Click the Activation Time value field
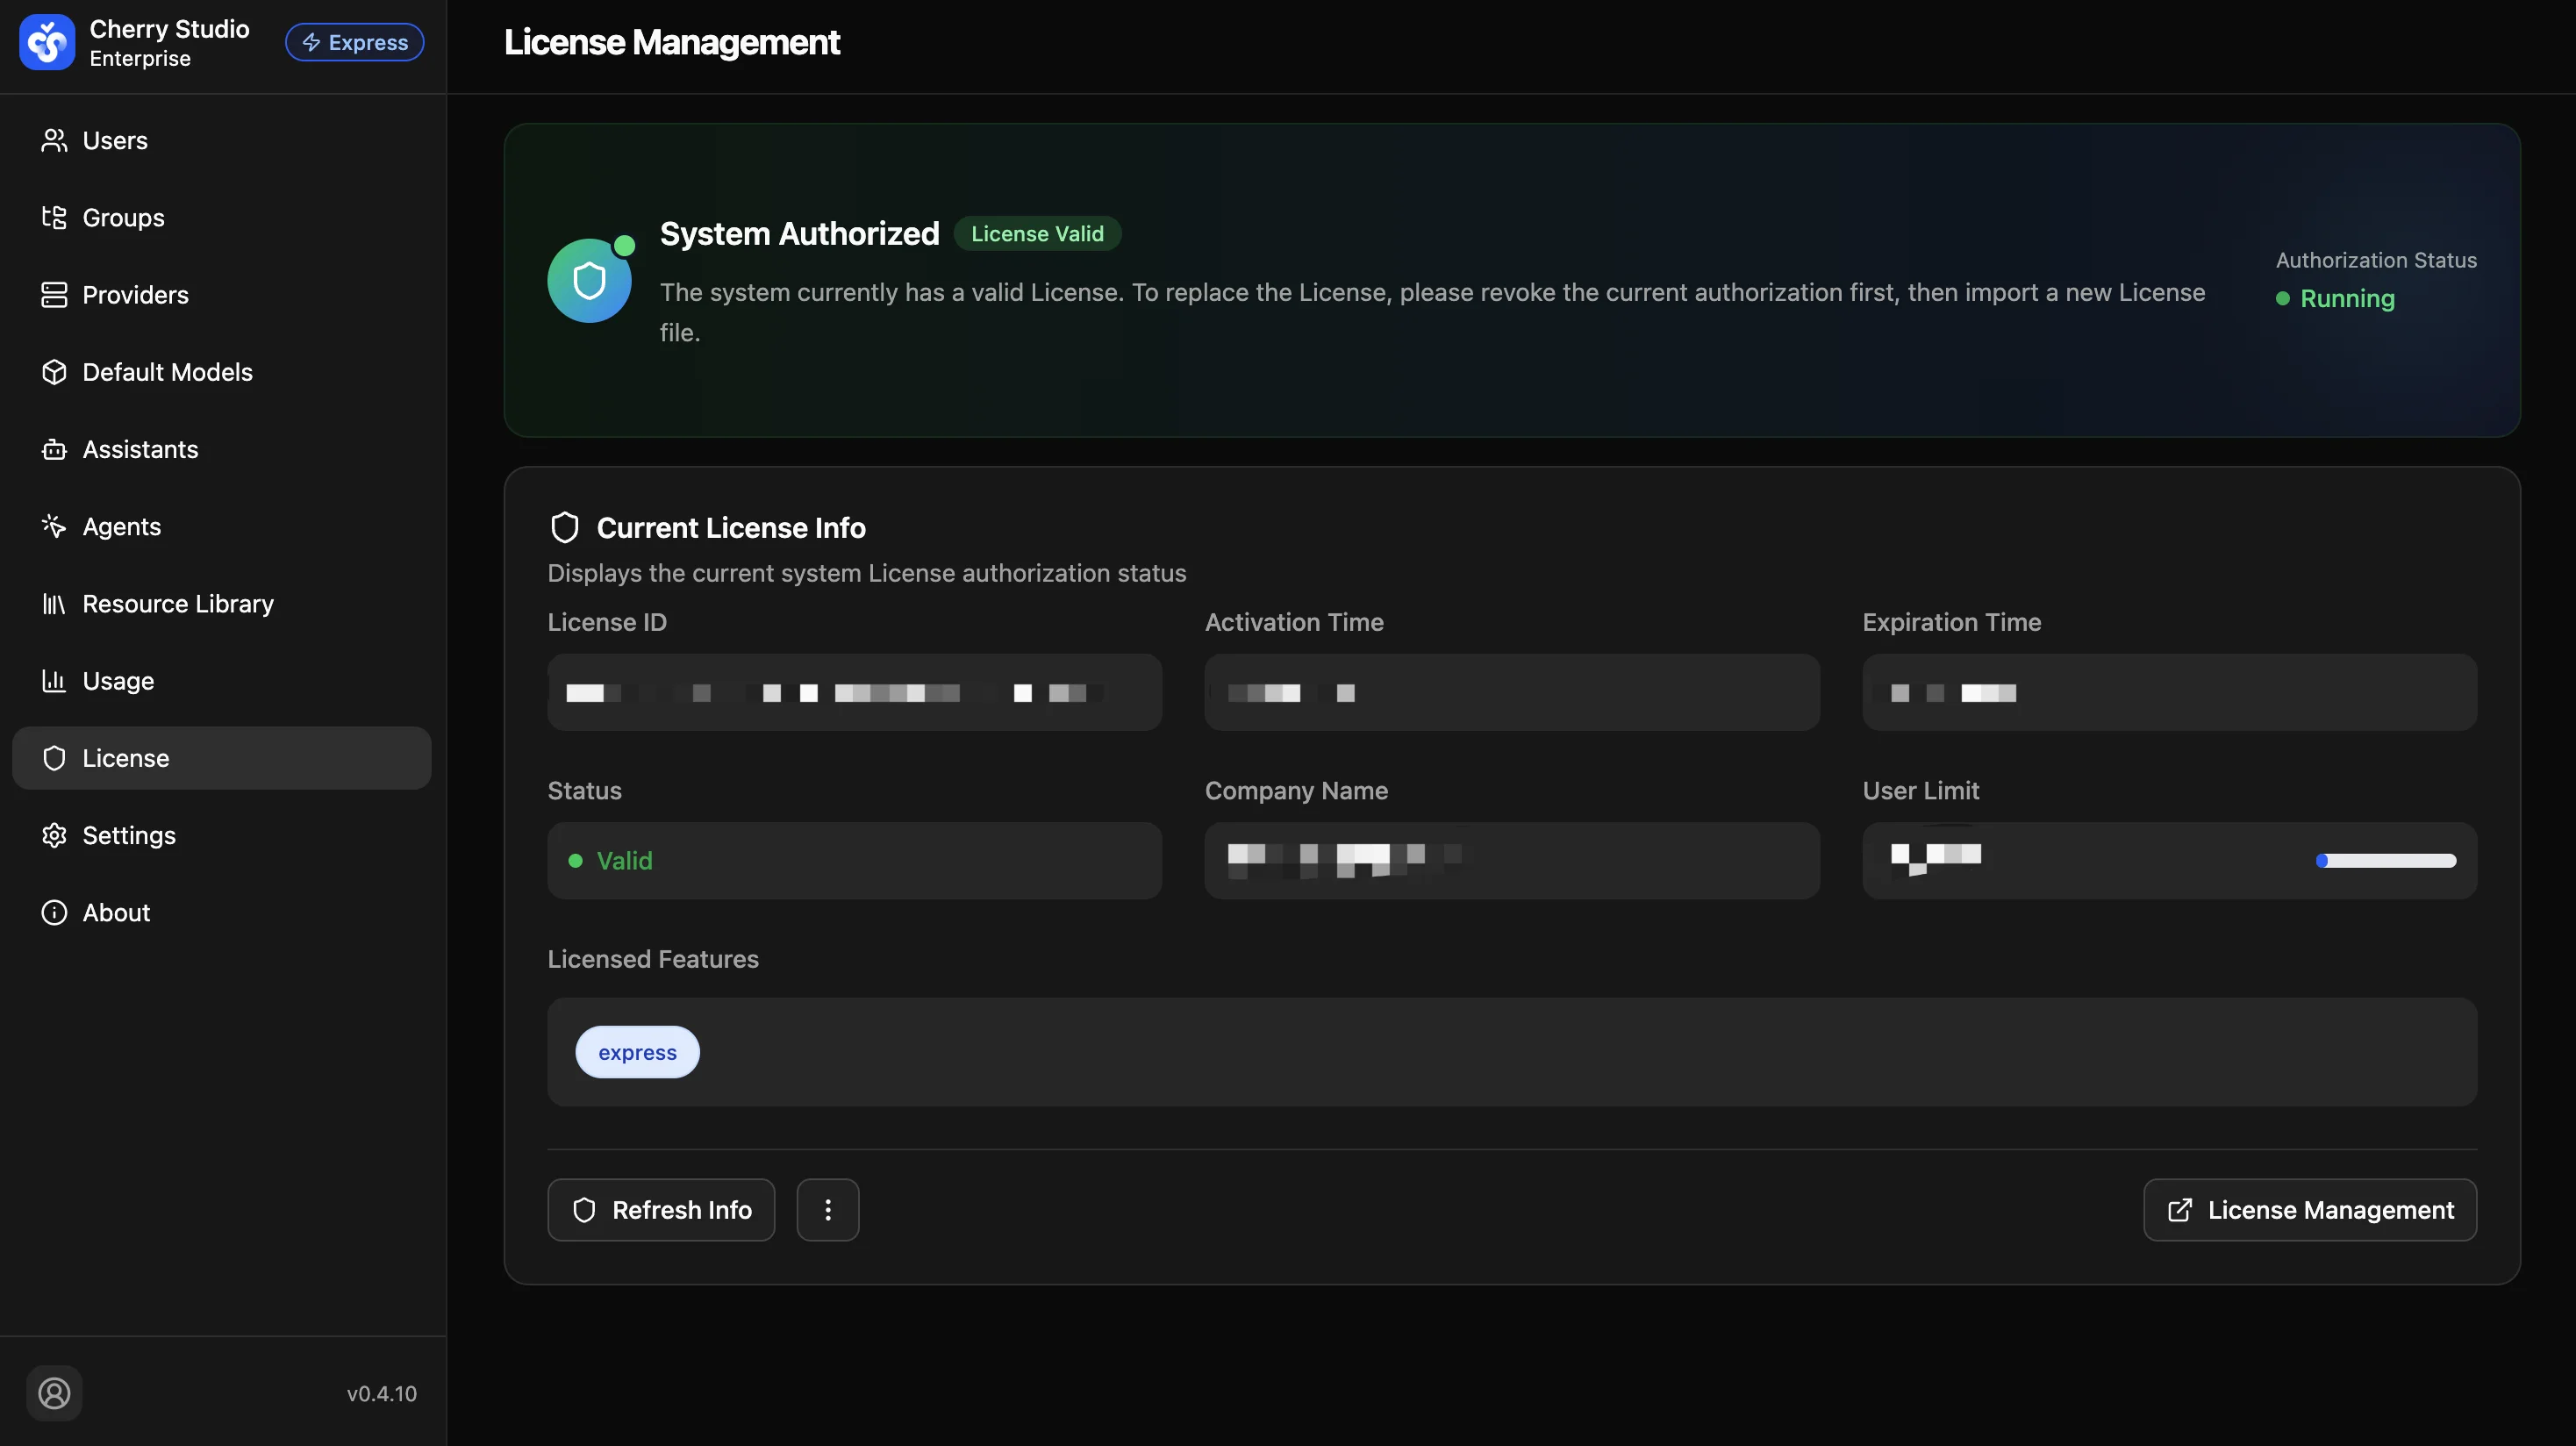The width and height of the screenshot is (2576, 1446). click(1512, 692)
